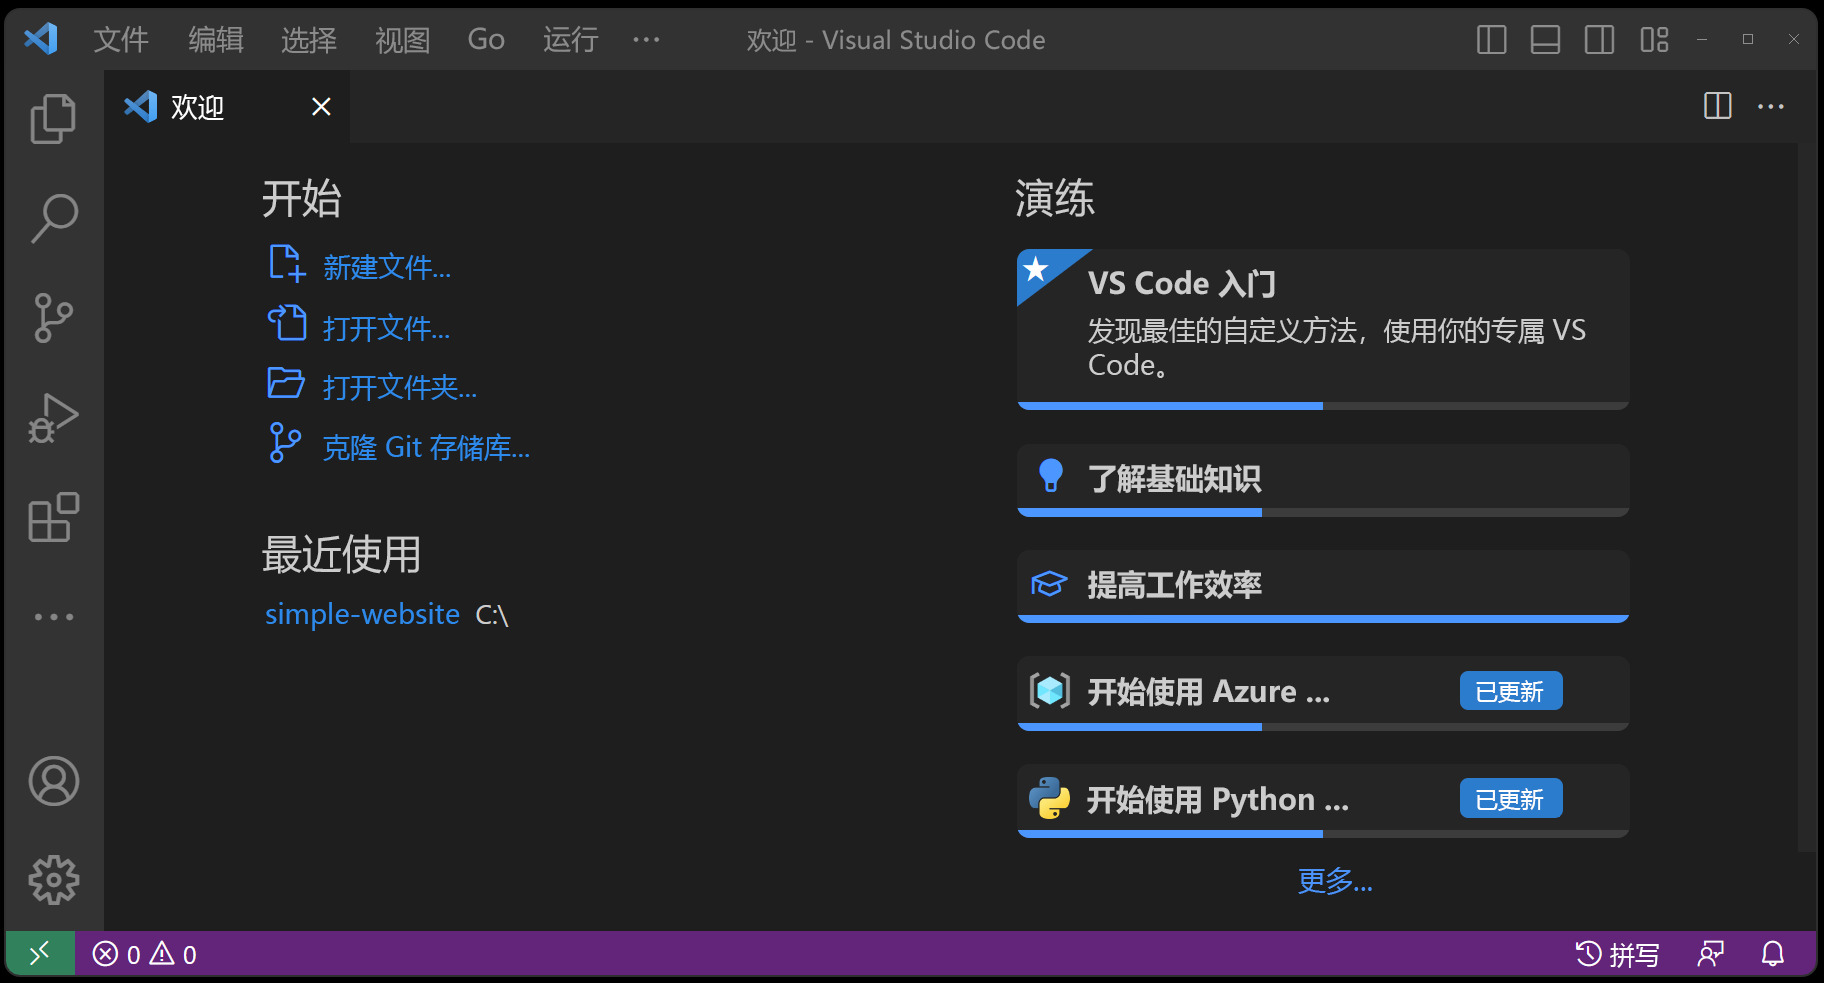1824x983 pixels.
Task: Open the Extensions view
Action: tap(53, 517)
